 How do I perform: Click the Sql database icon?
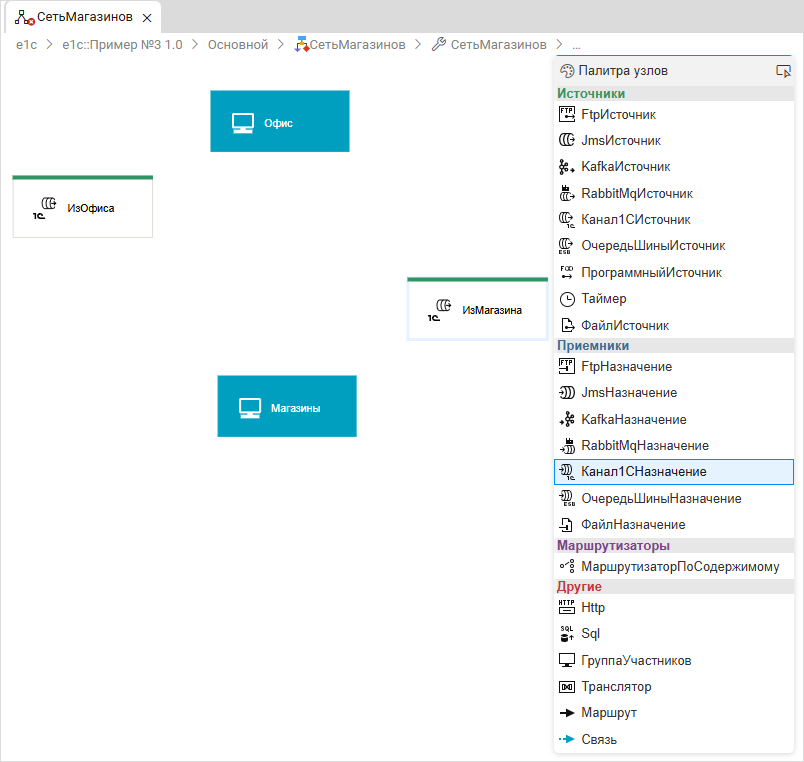point(567,634)
